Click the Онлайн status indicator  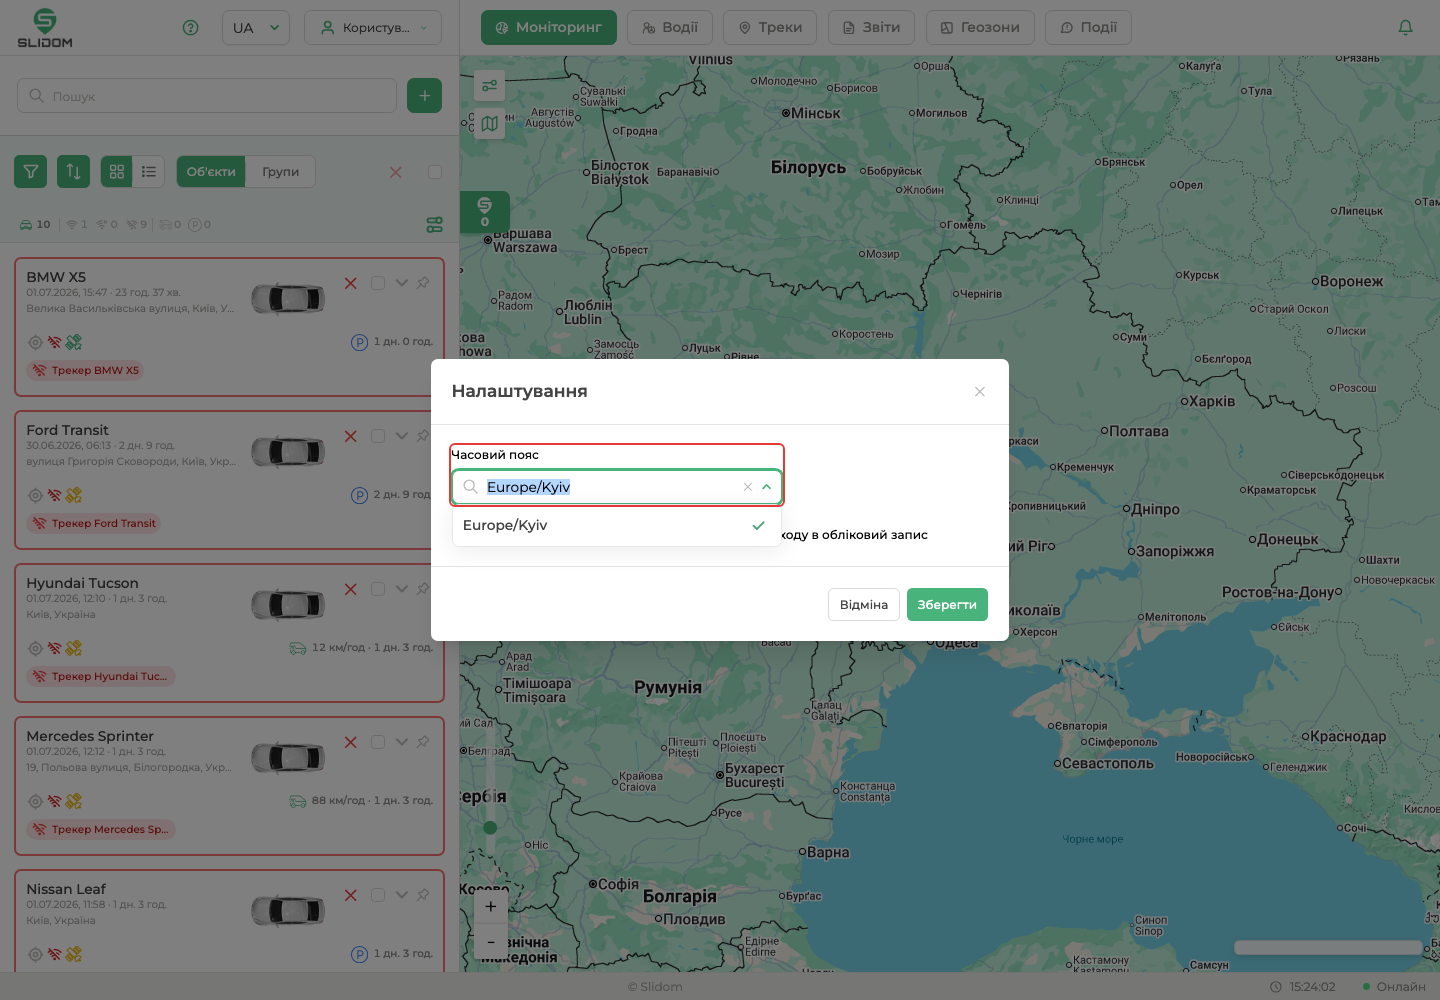click(x=1394, y=986)
